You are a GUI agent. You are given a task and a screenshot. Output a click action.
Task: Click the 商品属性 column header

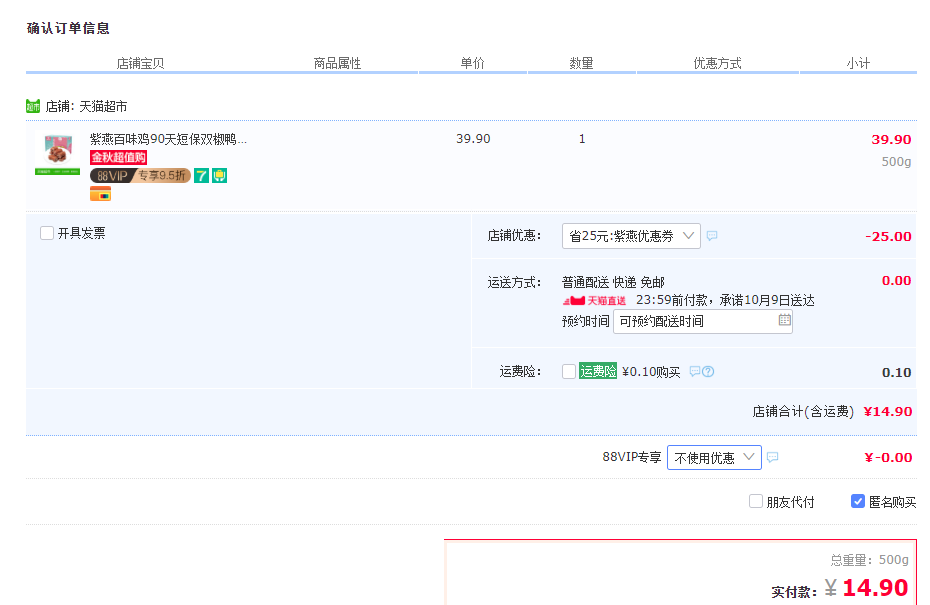tap(337, 63)
